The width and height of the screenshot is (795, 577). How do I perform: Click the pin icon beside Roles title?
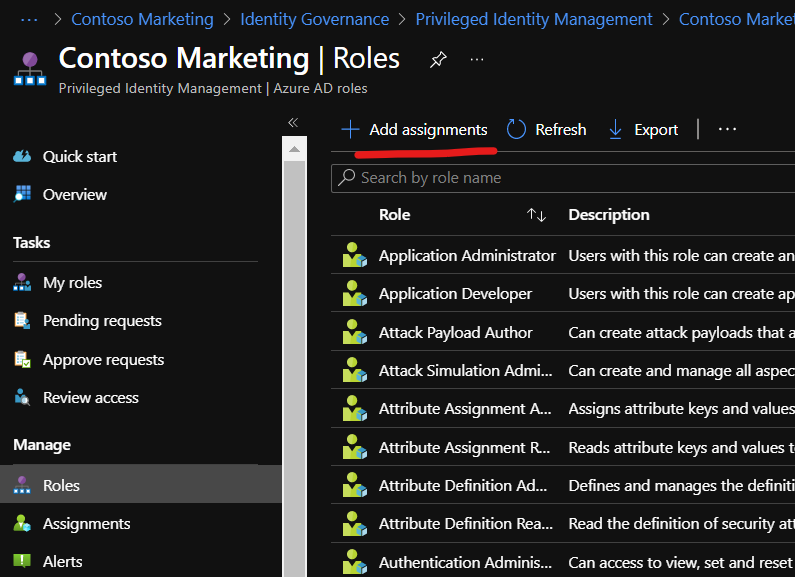[x=438, y=60]
